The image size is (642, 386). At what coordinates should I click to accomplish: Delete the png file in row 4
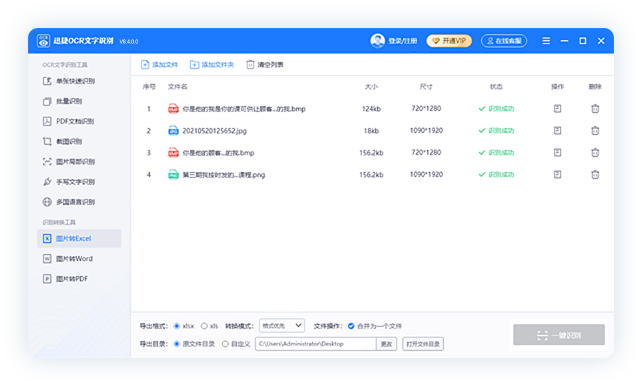click(x=595, y=174)
